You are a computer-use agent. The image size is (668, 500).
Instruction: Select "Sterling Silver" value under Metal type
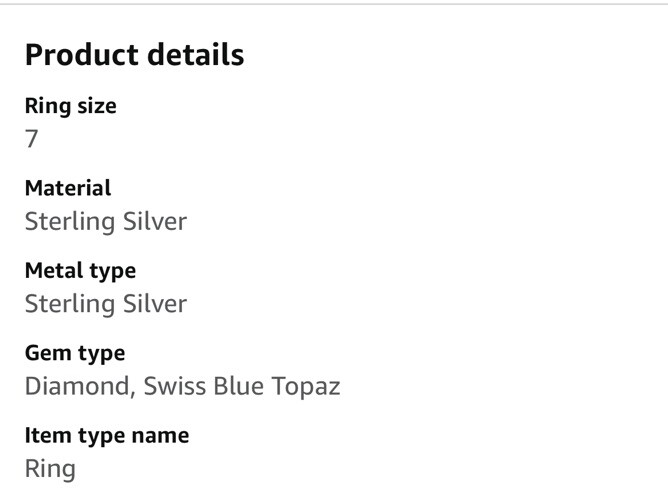pos(105,304)
